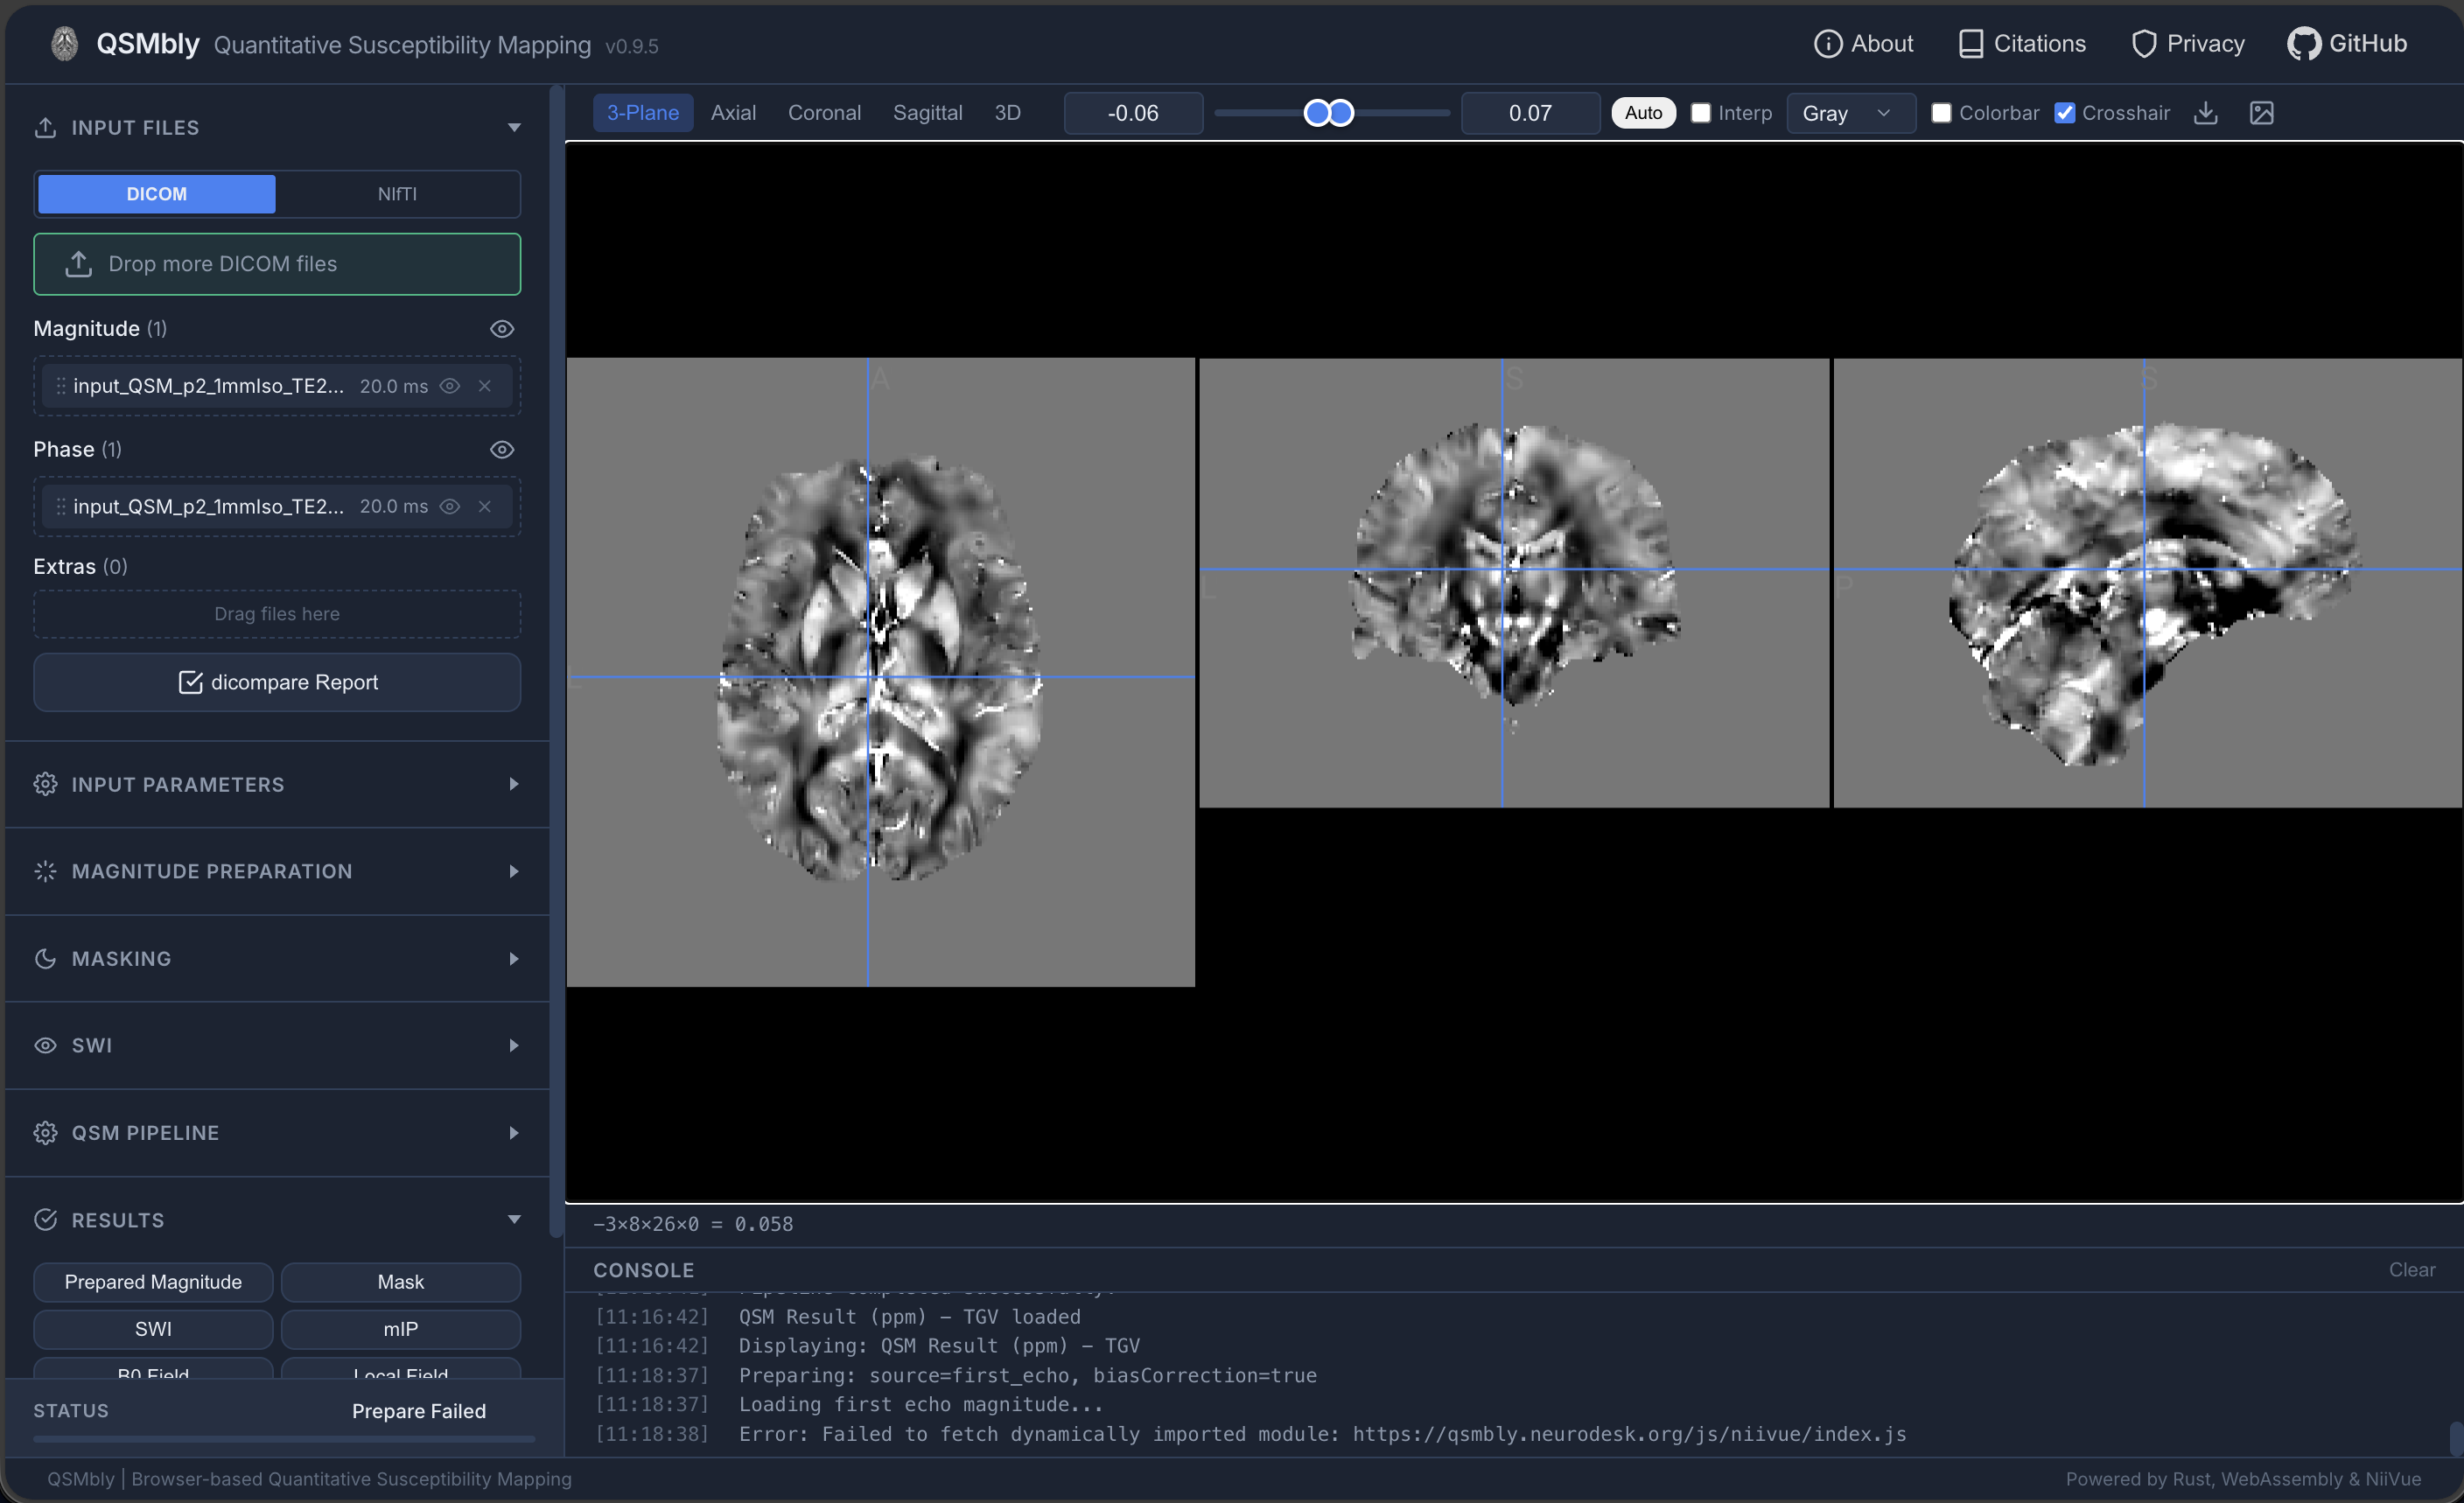The width and height of the screenshot is (2464, 1503).
Task: Click the upload icon in Drop more DICOM files
Action: (80, 263)
